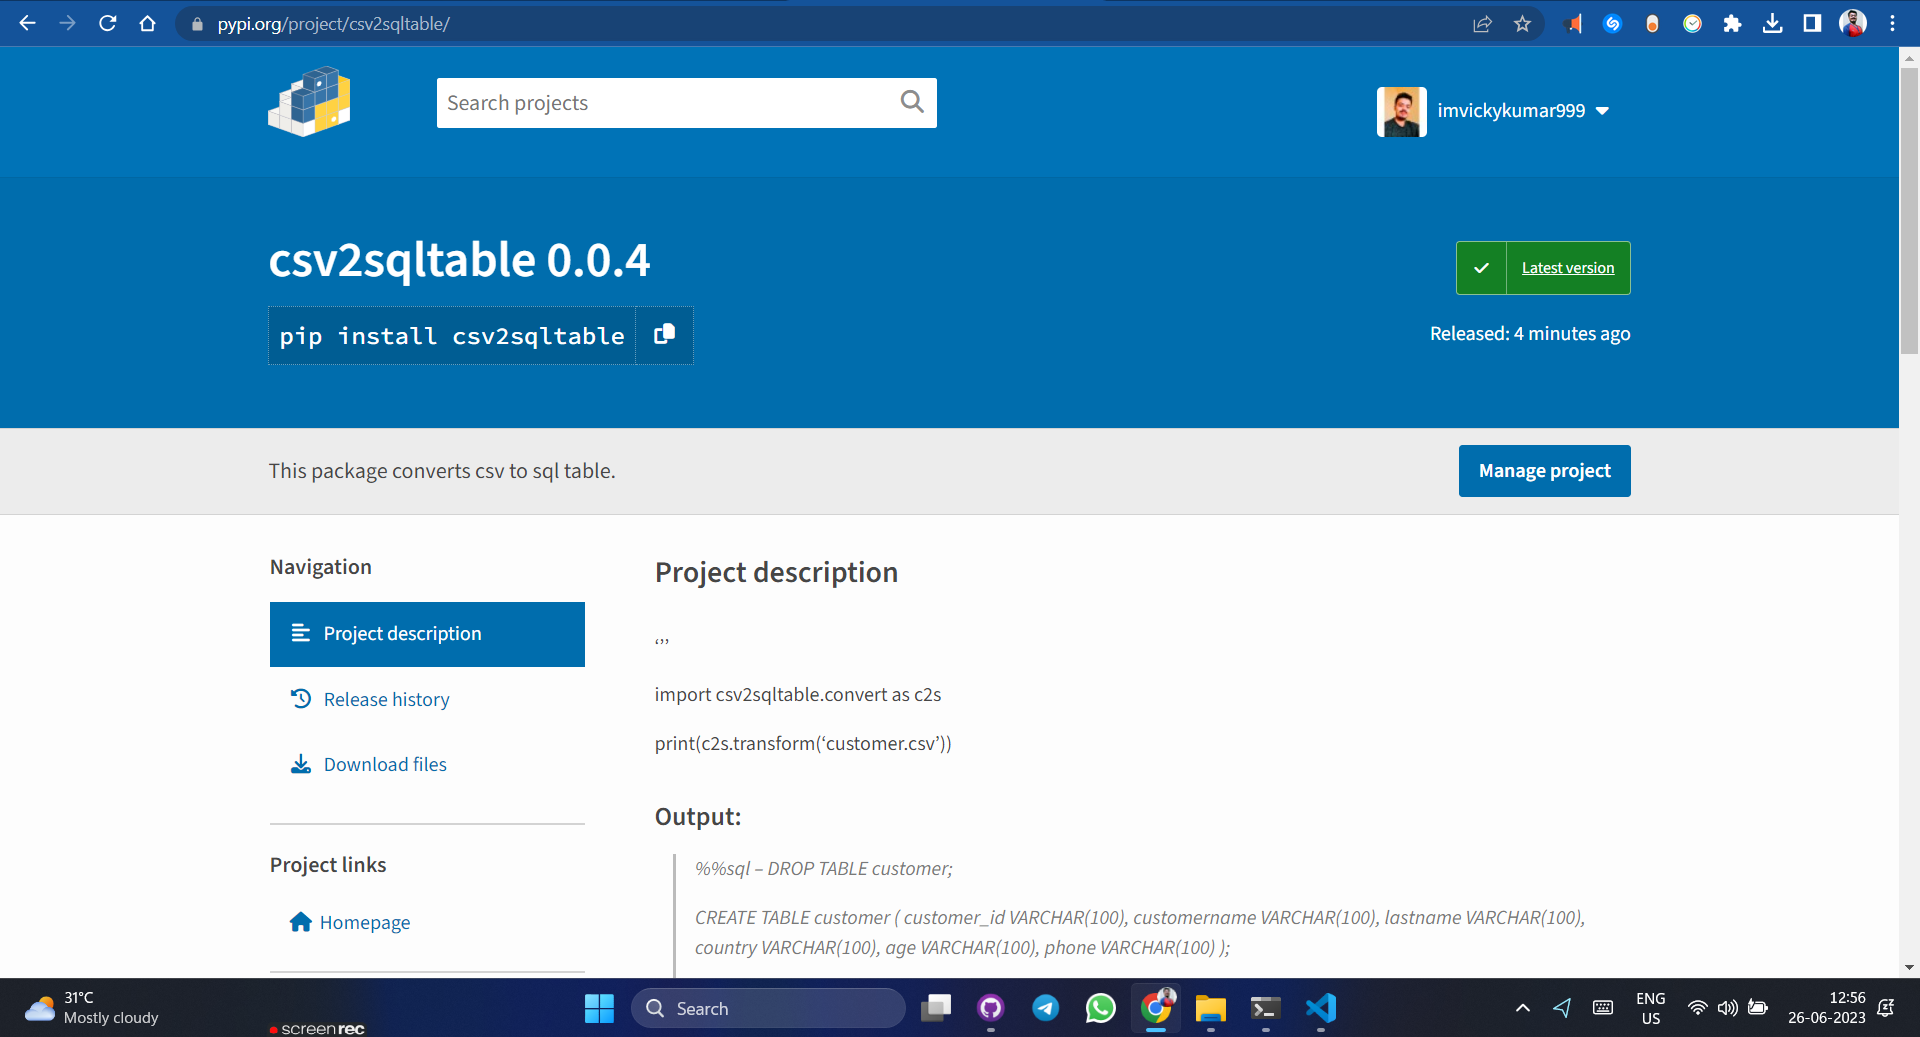Open Task View on taskbar

936,1008
